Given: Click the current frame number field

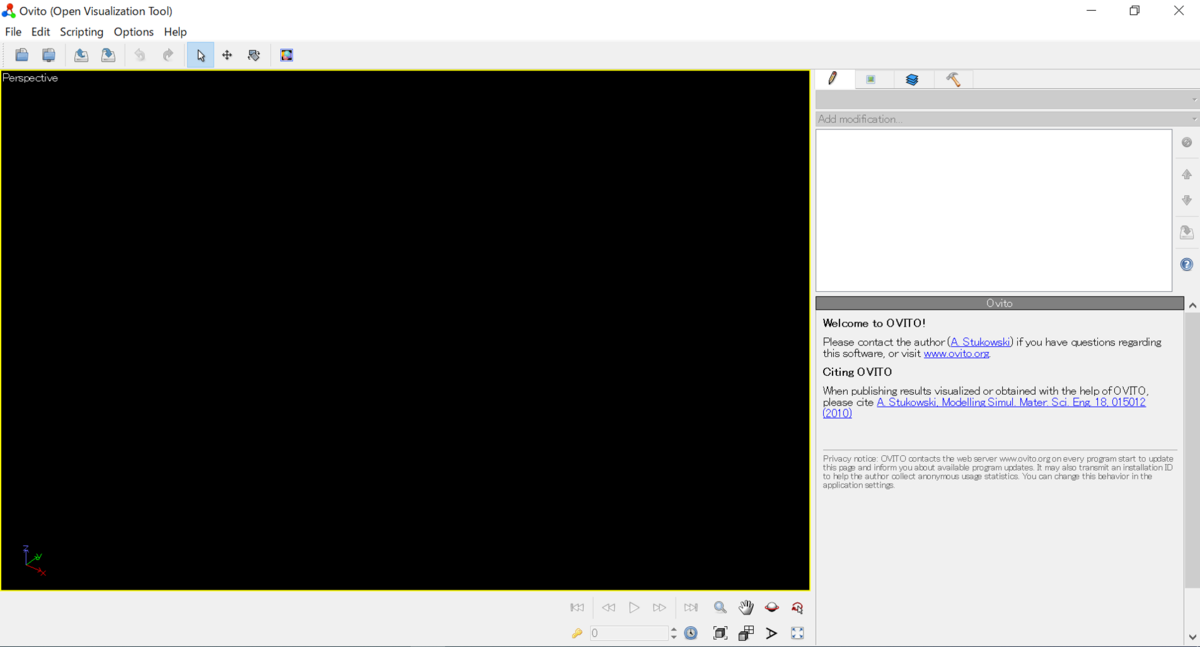Looking at the screenshot, I should tap(628, 633).
